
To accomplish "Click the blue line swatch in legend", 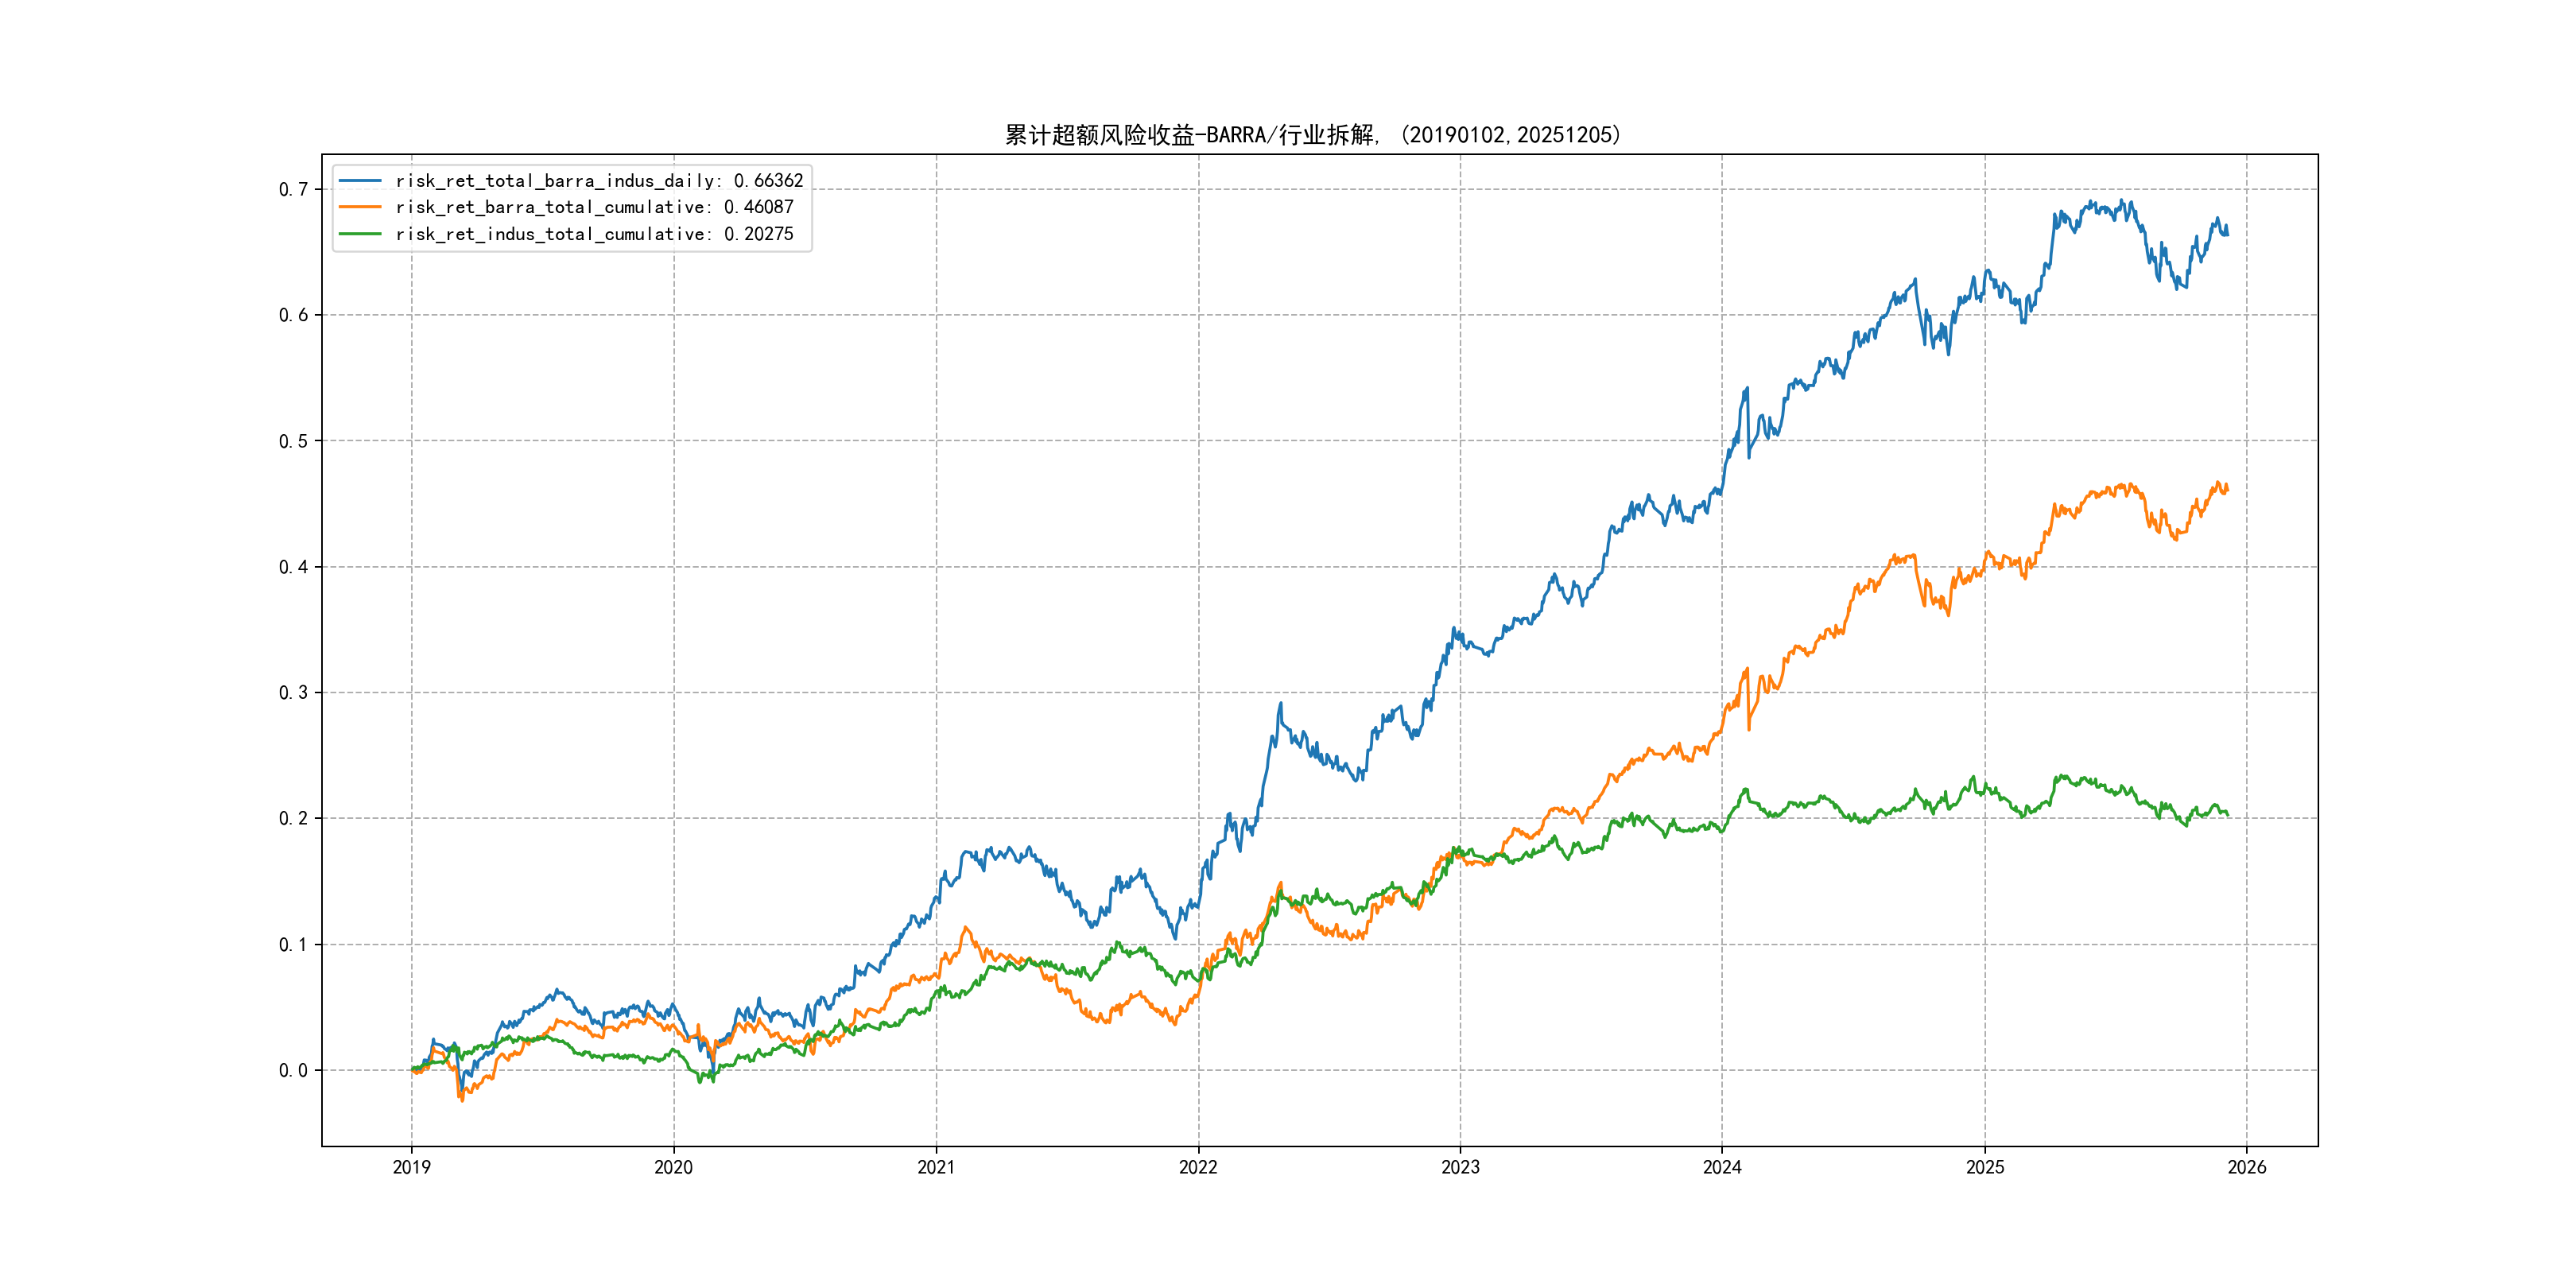I will (x=360, y=181).
